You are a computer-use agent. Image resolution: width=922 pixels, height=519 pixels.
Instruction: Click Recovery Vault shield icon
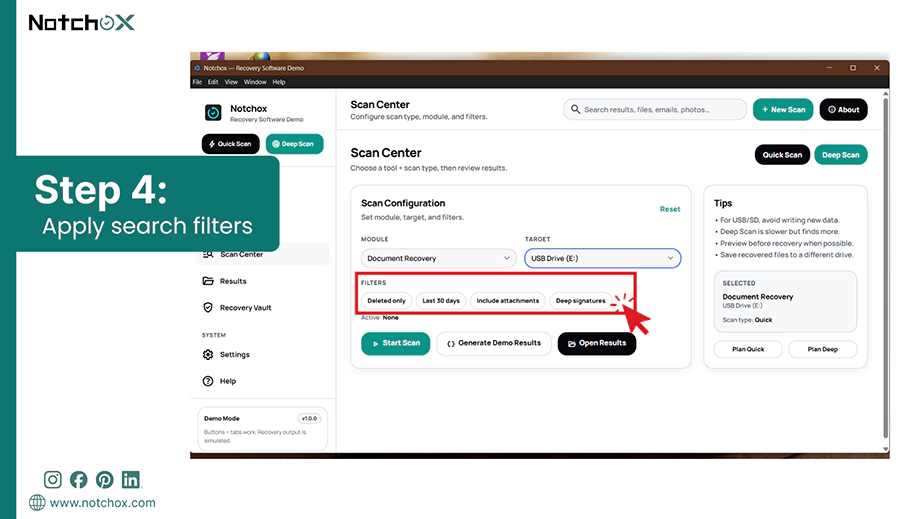208,307
